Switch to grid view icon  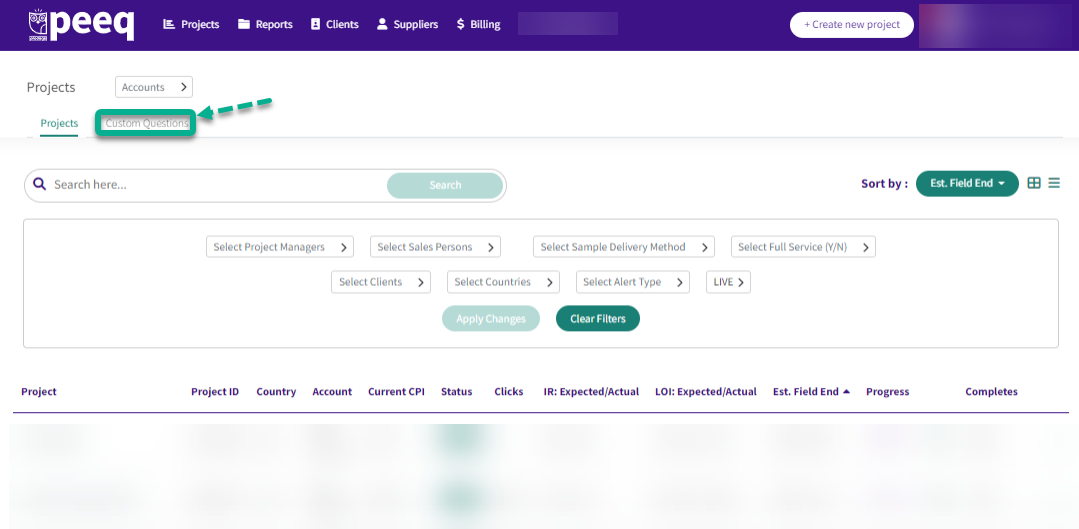coord(1034,183)
